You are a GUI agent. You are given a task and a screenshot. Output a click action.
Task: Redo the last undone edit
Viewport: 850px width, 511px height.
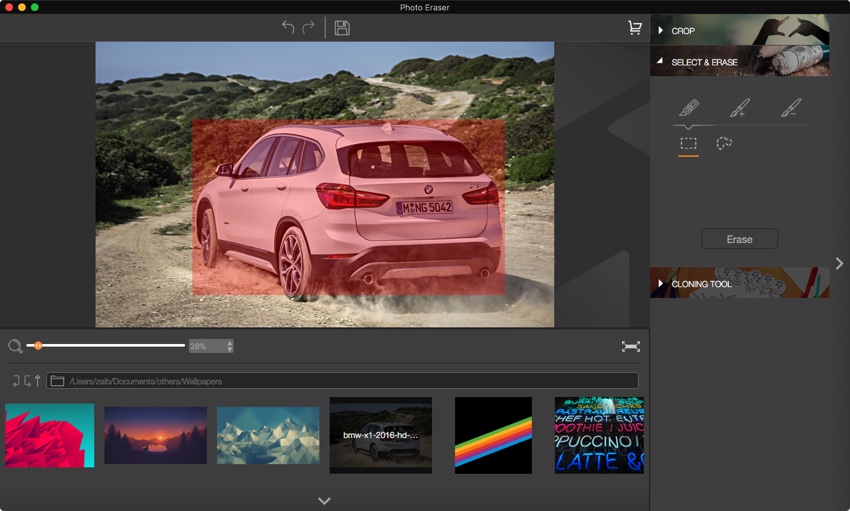308,27
